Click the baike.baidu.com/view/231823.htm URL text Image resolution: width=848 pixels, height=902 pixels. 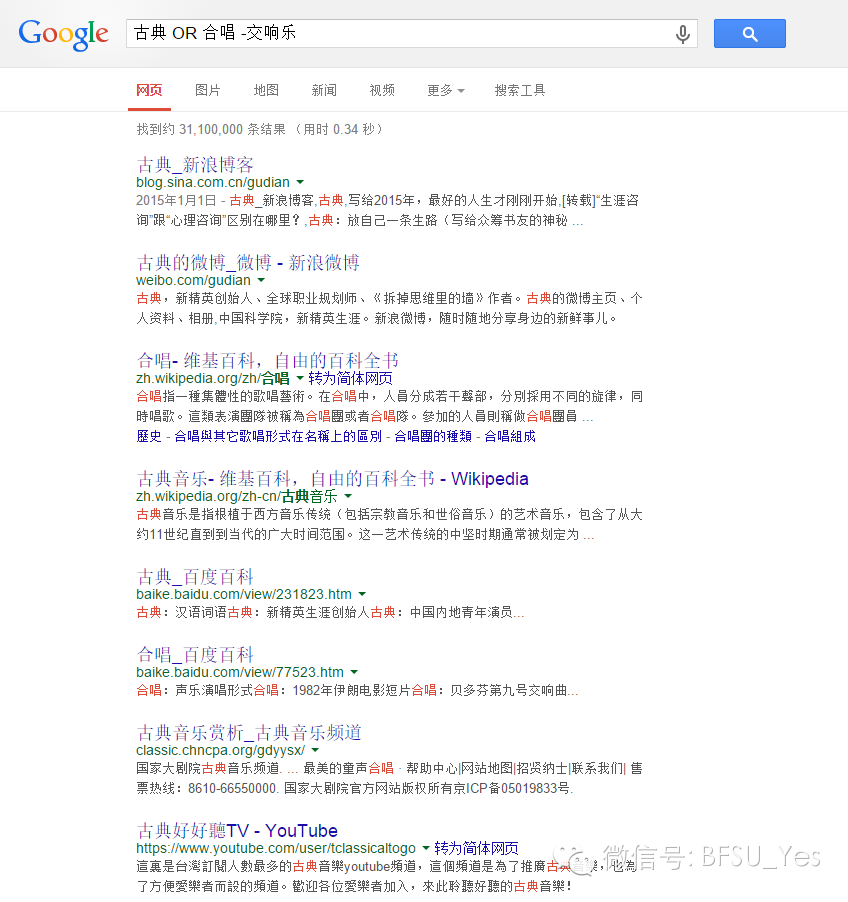point(244,594)
